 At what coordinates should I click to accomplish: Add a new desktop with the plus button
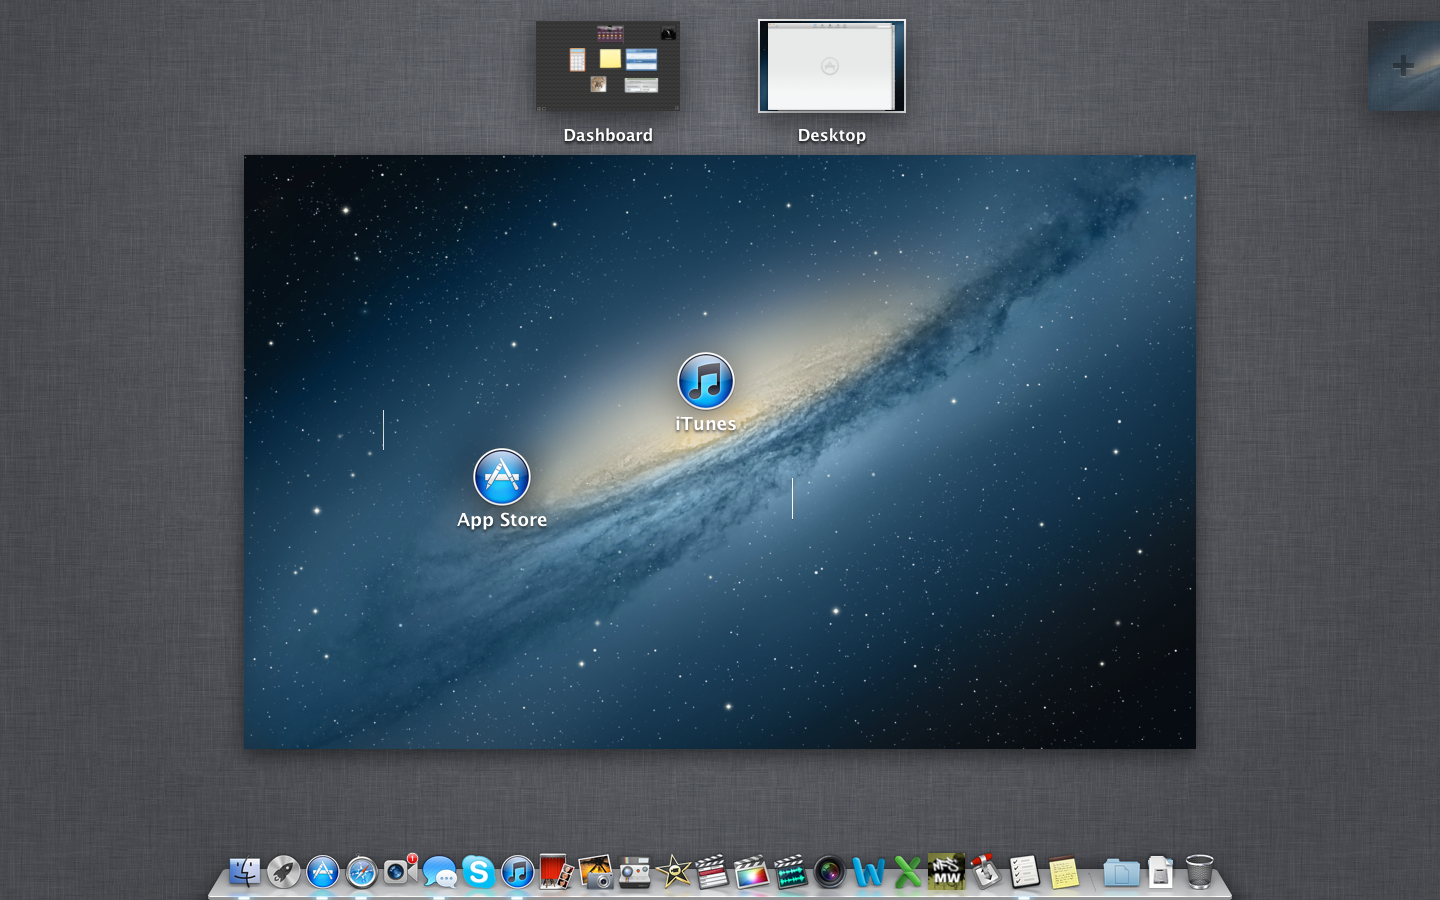[x=1403, y=66]
